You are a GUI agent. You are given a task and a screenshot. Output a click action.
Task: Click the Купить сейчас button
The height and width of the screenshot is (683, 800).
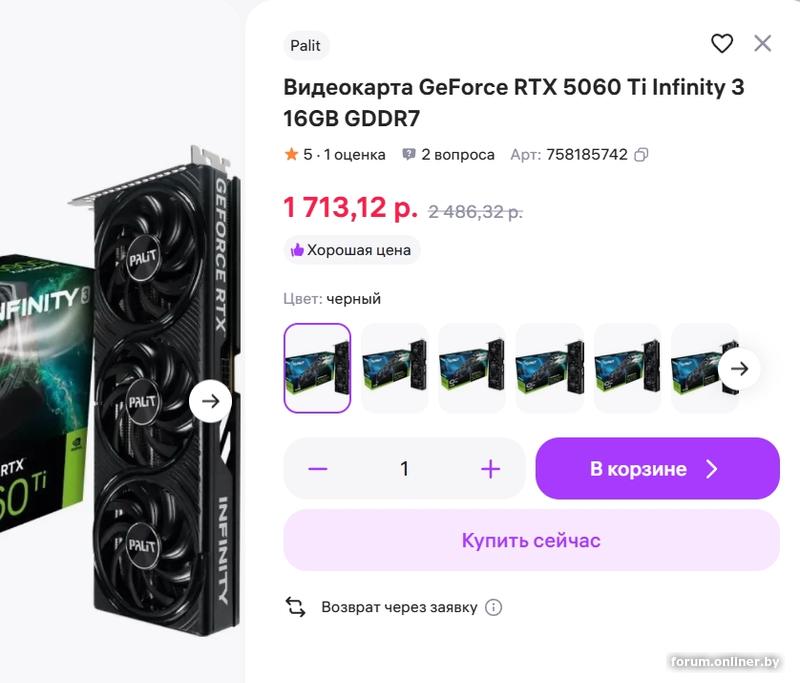(x=531, y=540)
